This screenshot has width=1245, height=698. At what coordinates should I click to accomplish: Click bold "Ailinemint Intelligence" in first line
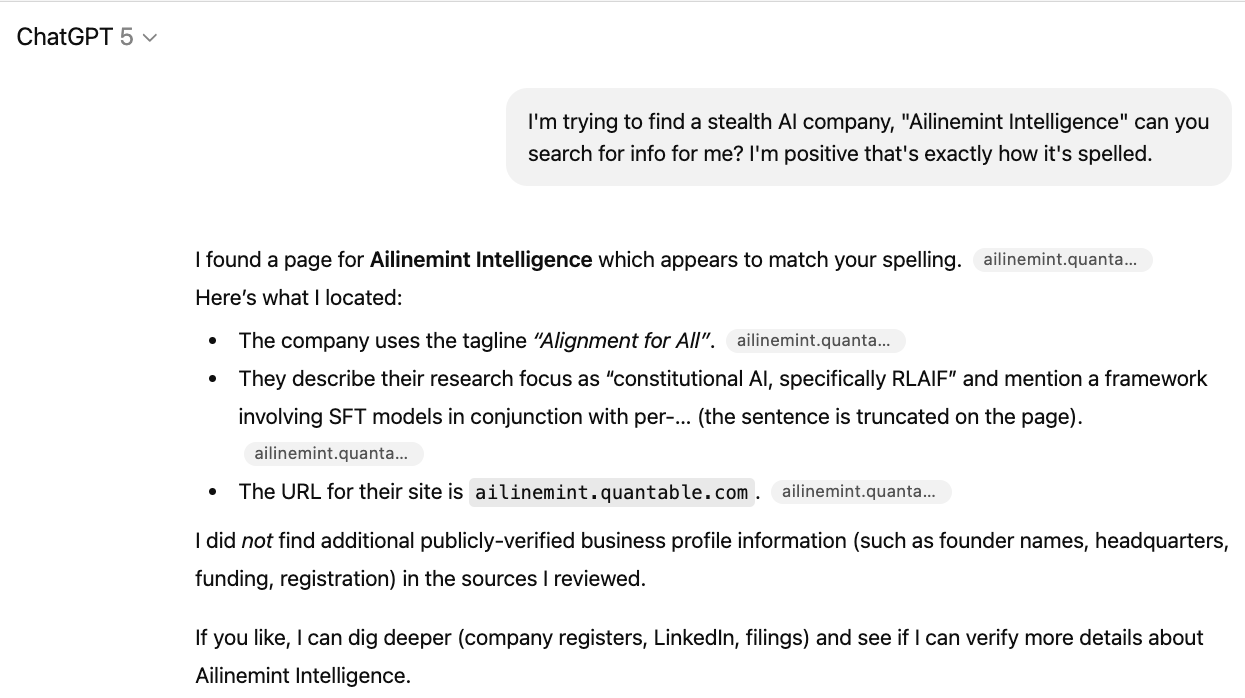pos(480,260)
